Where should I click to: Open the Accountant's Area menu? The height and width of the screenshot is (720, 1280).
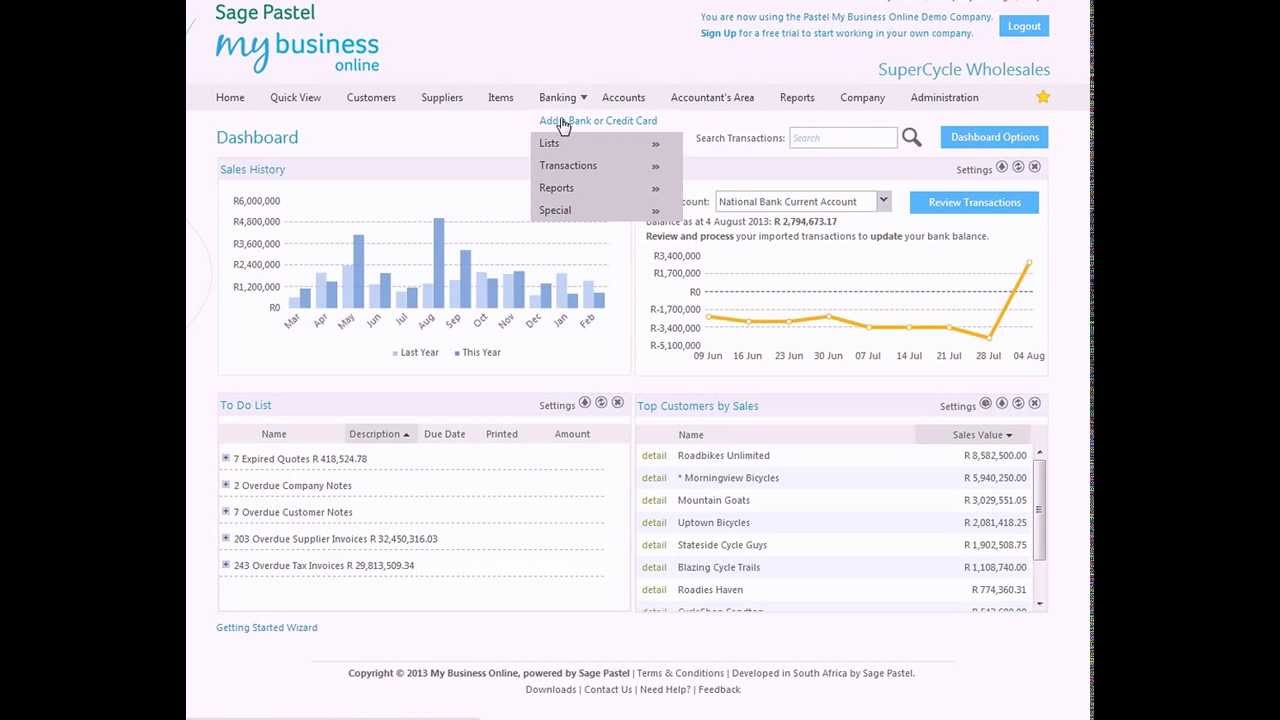pos(712,97)
